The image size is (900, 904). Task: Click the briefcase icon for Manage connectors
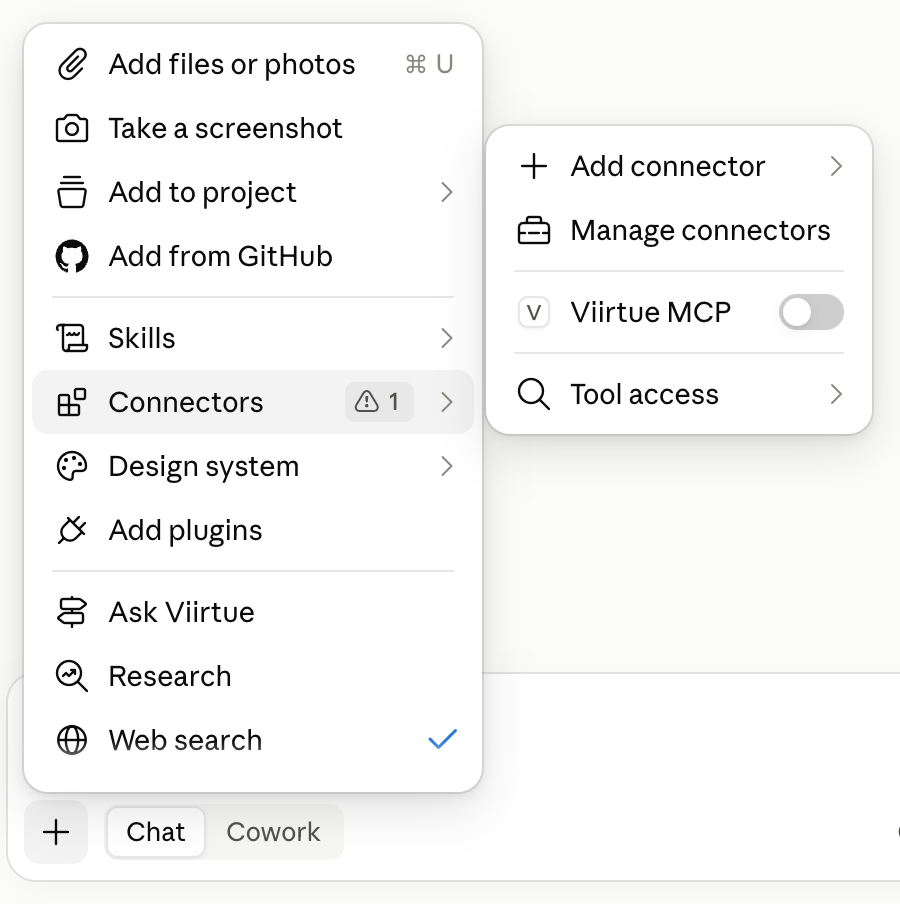[x=534, y=230]
